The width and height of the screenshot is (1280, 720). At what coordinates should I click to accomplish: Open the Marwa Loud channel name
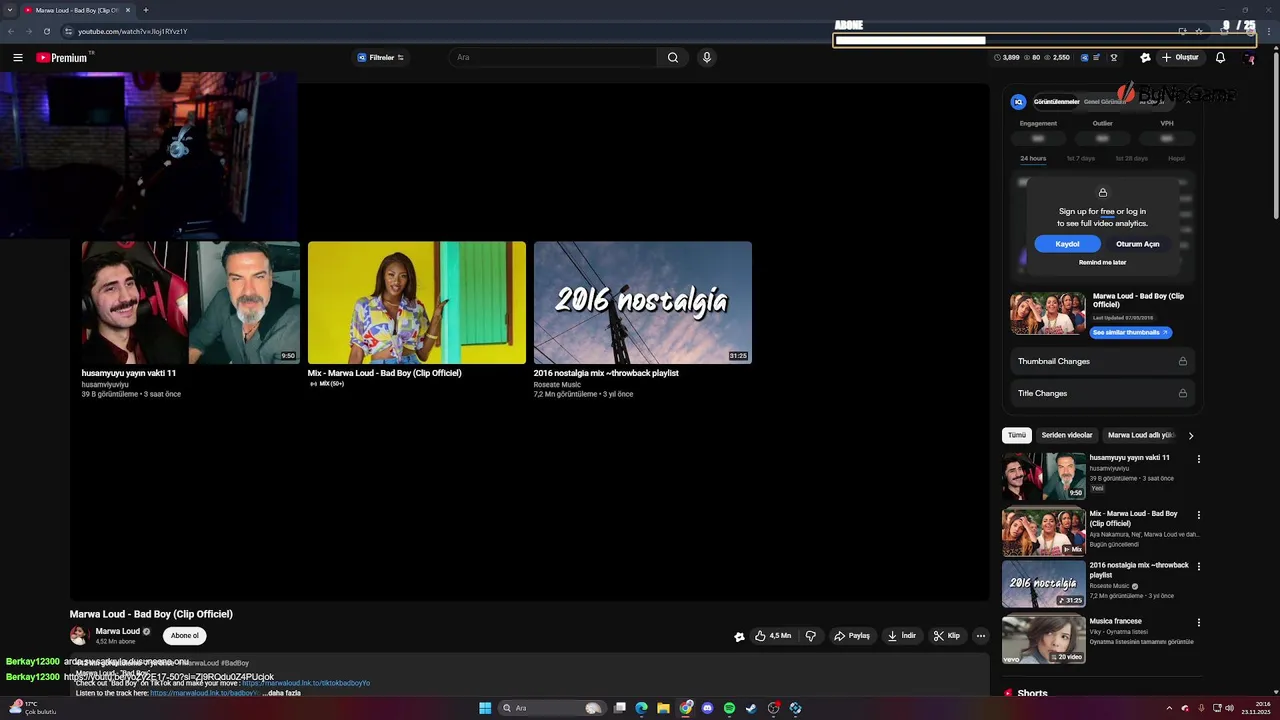117,632
